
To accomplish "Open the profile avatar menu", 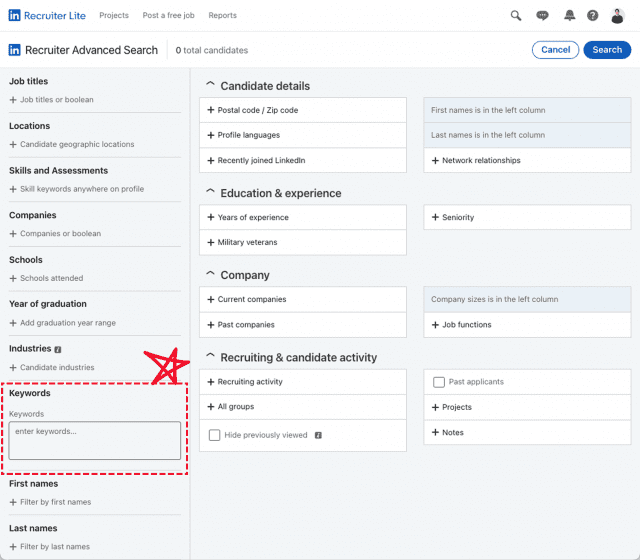I will pyautogui.click(x=618, y=16).
